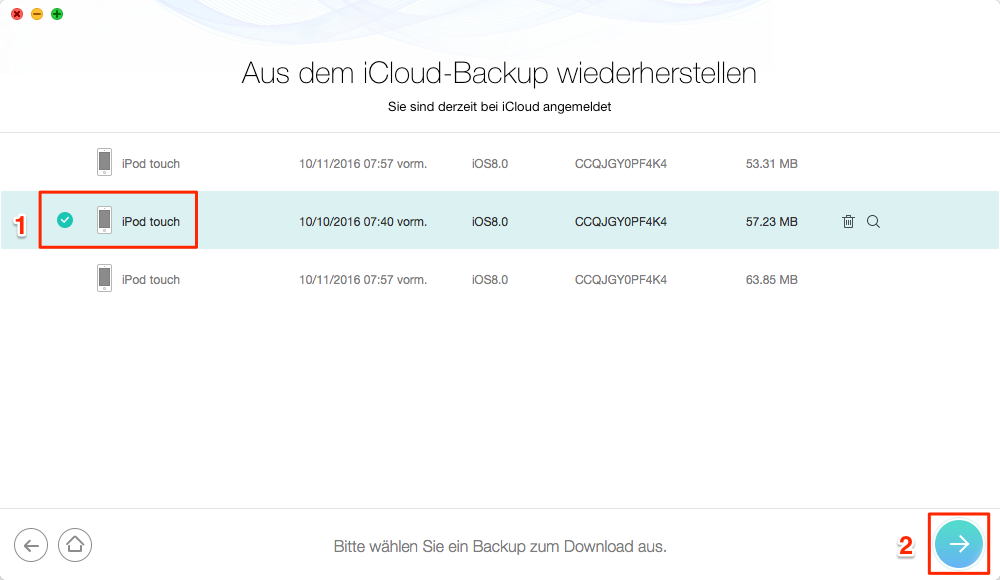
Task: Click iOS8.0 in the 53.31 MB row
Action: pos(490,164)
